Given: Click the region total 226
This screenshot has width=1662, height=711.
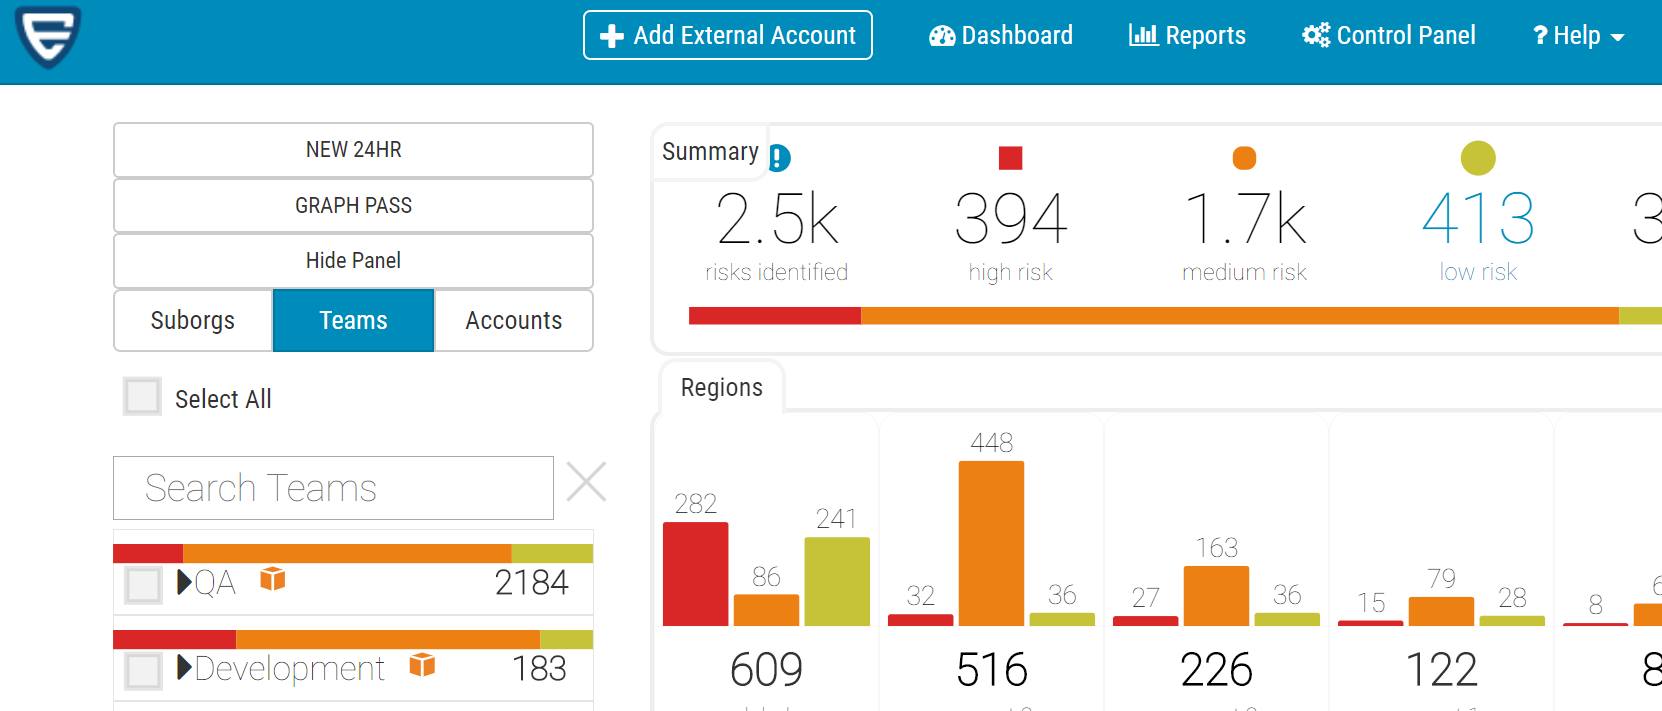Looking at the screenshot, I should pos(1216,669).
